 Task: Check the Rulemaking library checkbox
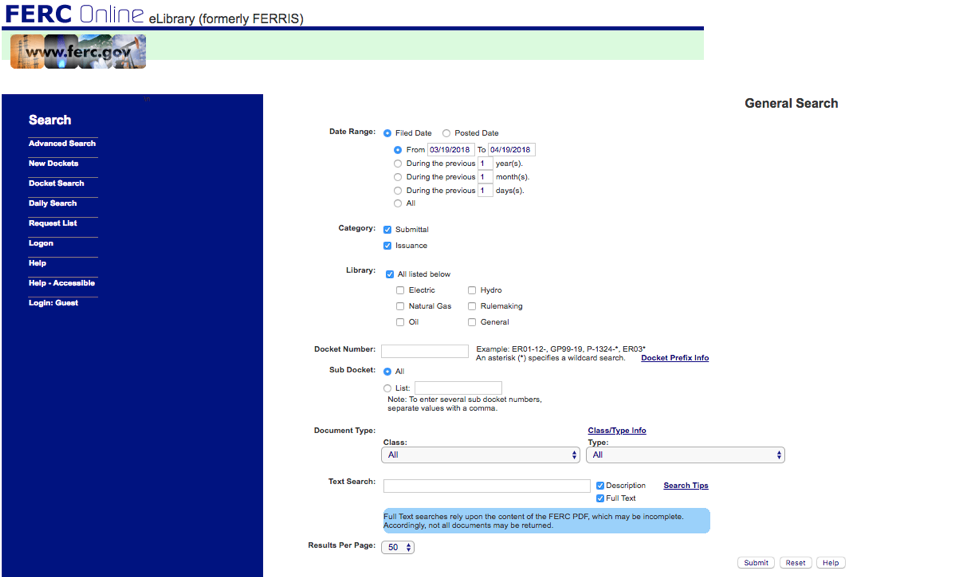tap(472, 306)
